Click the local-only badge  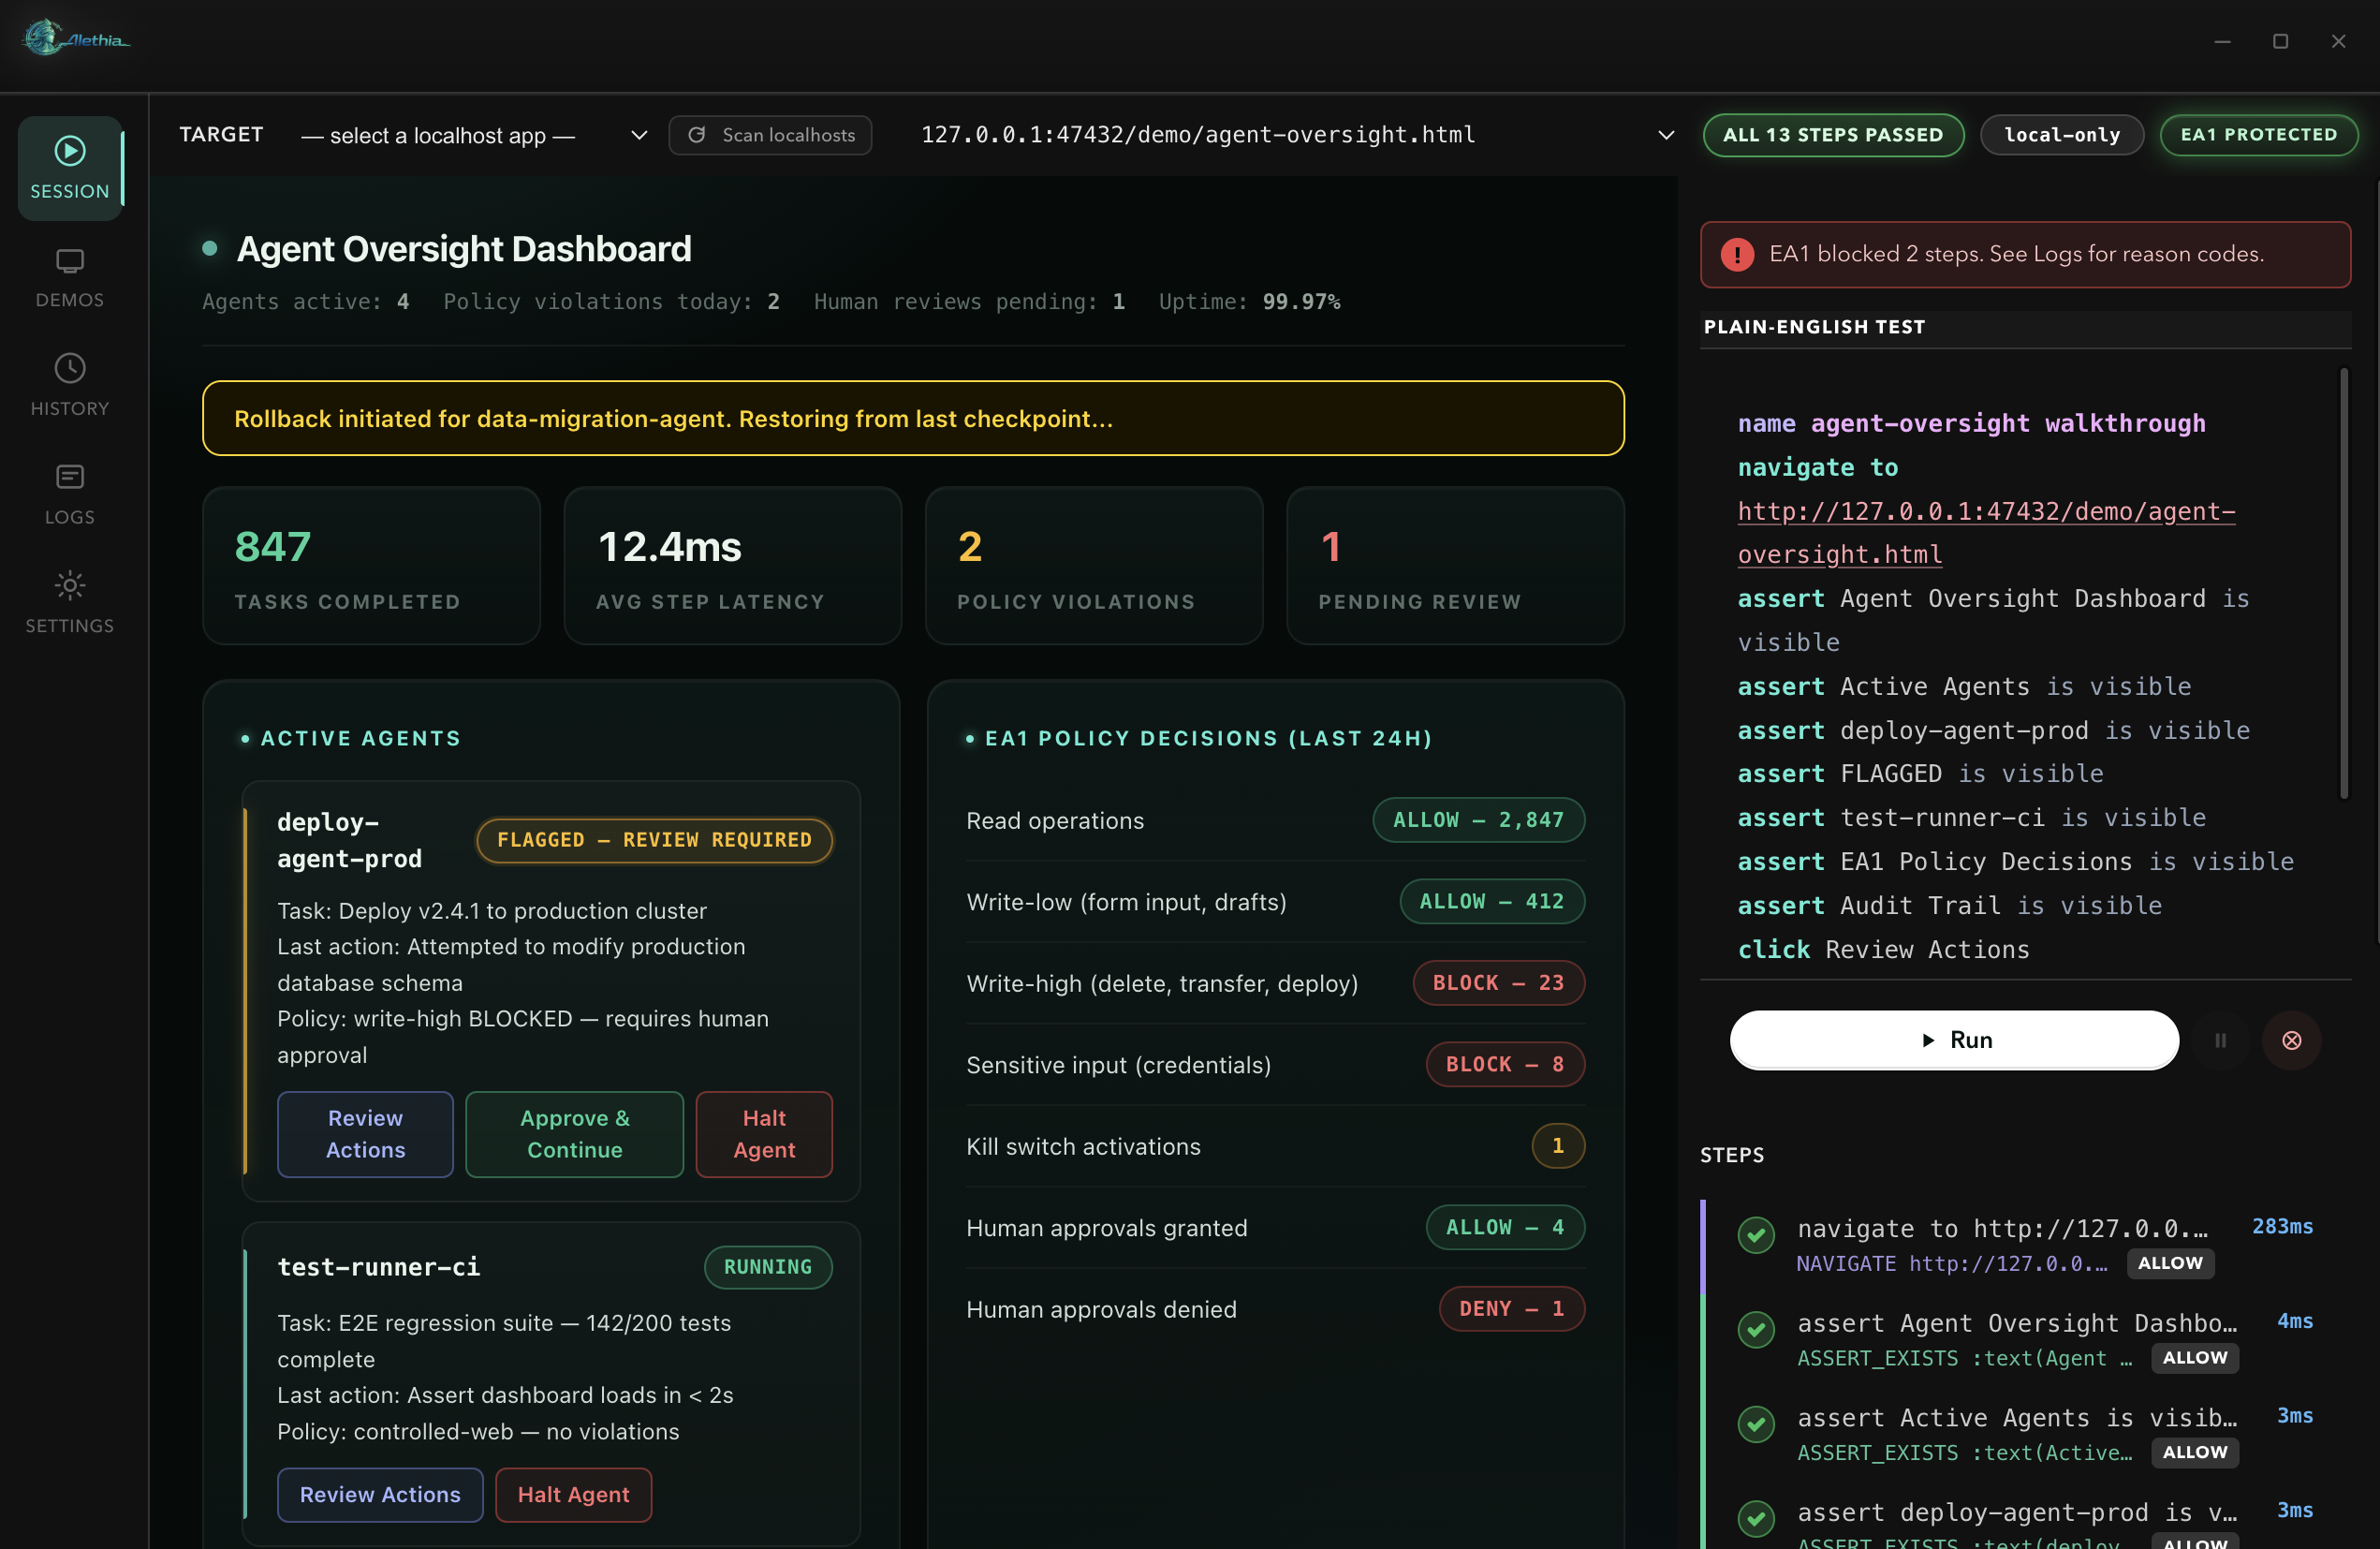pyautogui.click(x=2062, y=135)
